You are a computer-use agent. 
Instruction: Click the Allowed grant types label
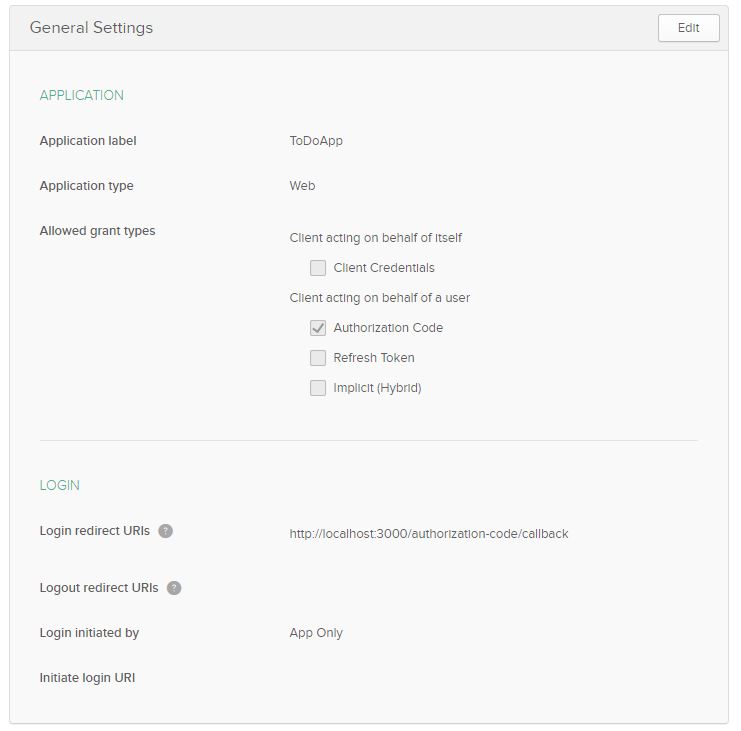pyautogui.click(x=97, y=231)
